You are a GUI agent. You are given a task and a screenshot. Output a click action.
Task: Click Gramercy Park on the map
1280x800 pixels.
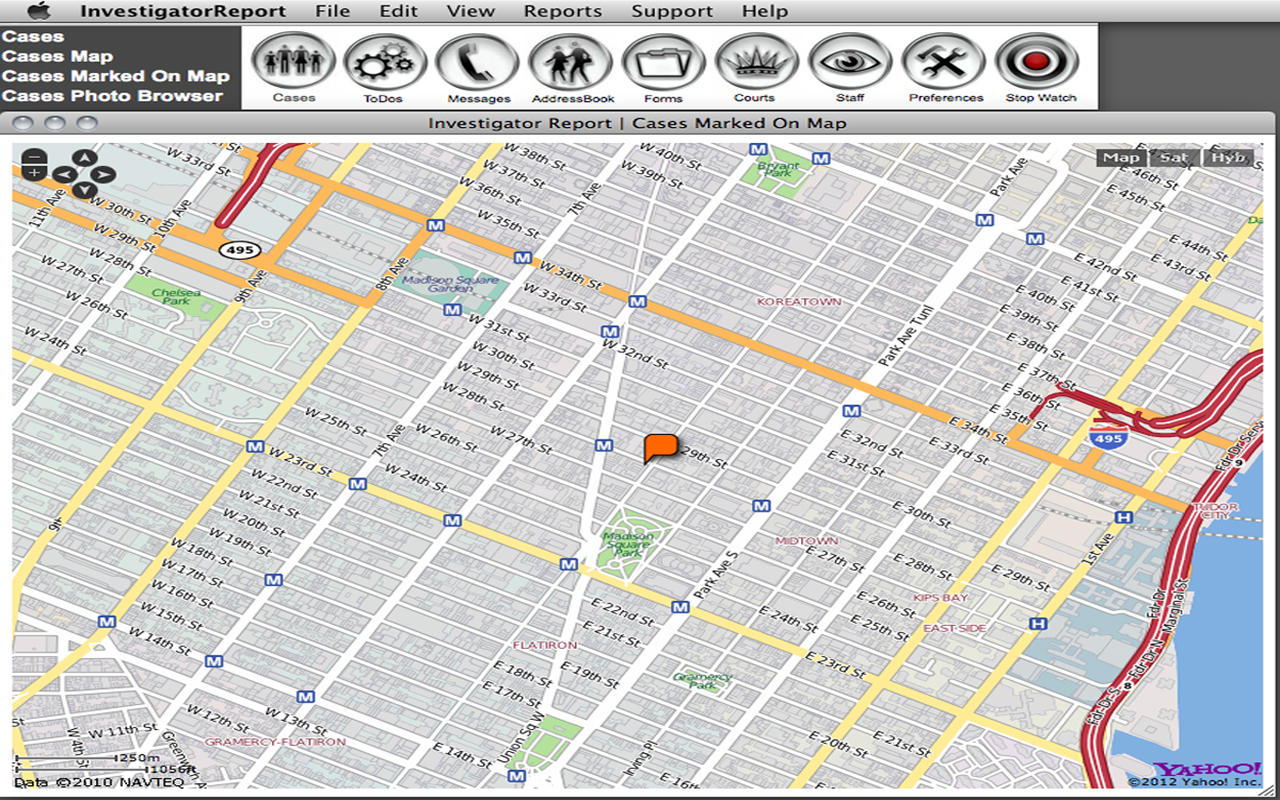703,681
